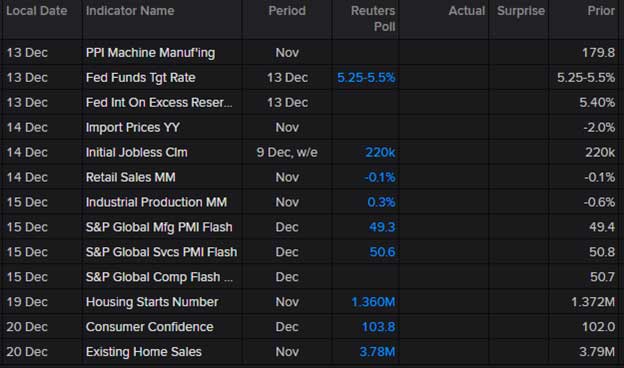The height and width of the screenshot is (368, 624).
Task: Click the Reuters Poll column header
Action: click(373, 19)
